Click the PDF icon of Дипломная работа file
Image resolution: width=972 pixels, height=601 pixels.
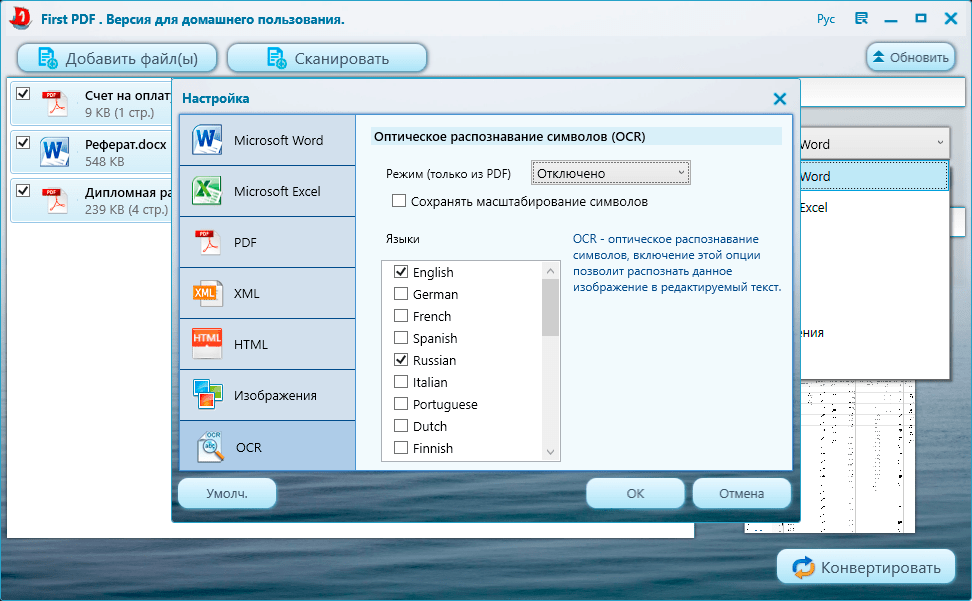pyautogui.click(x=55, y=200)
